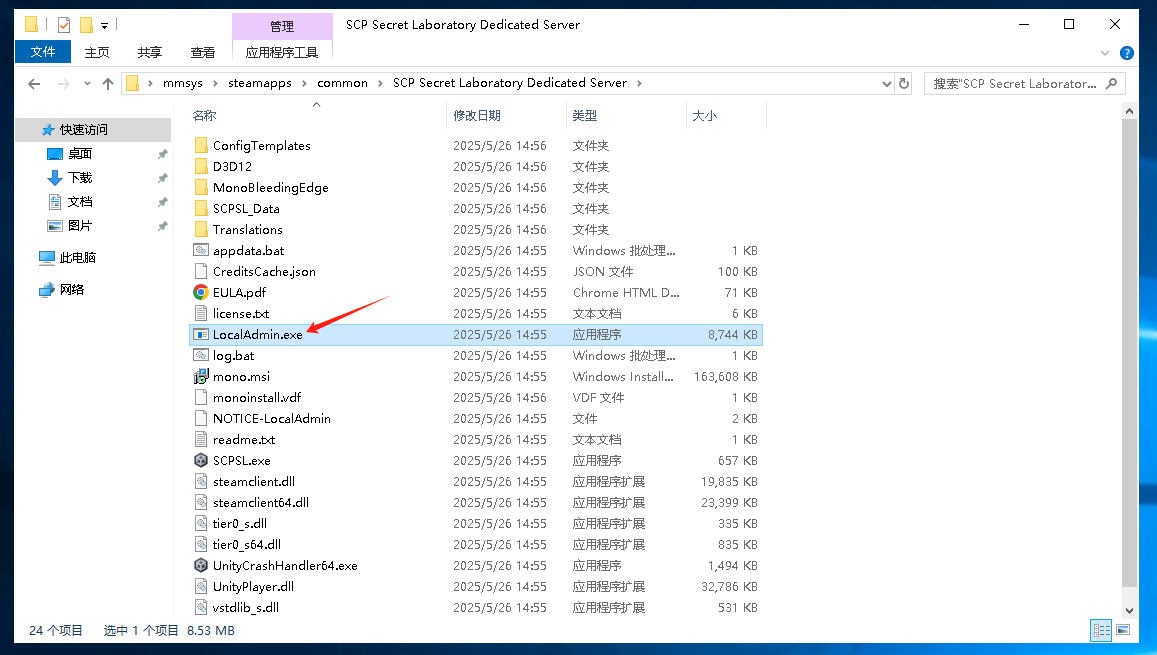
Task: Click the mono.msi installer icon
Action: pos(201,376)
